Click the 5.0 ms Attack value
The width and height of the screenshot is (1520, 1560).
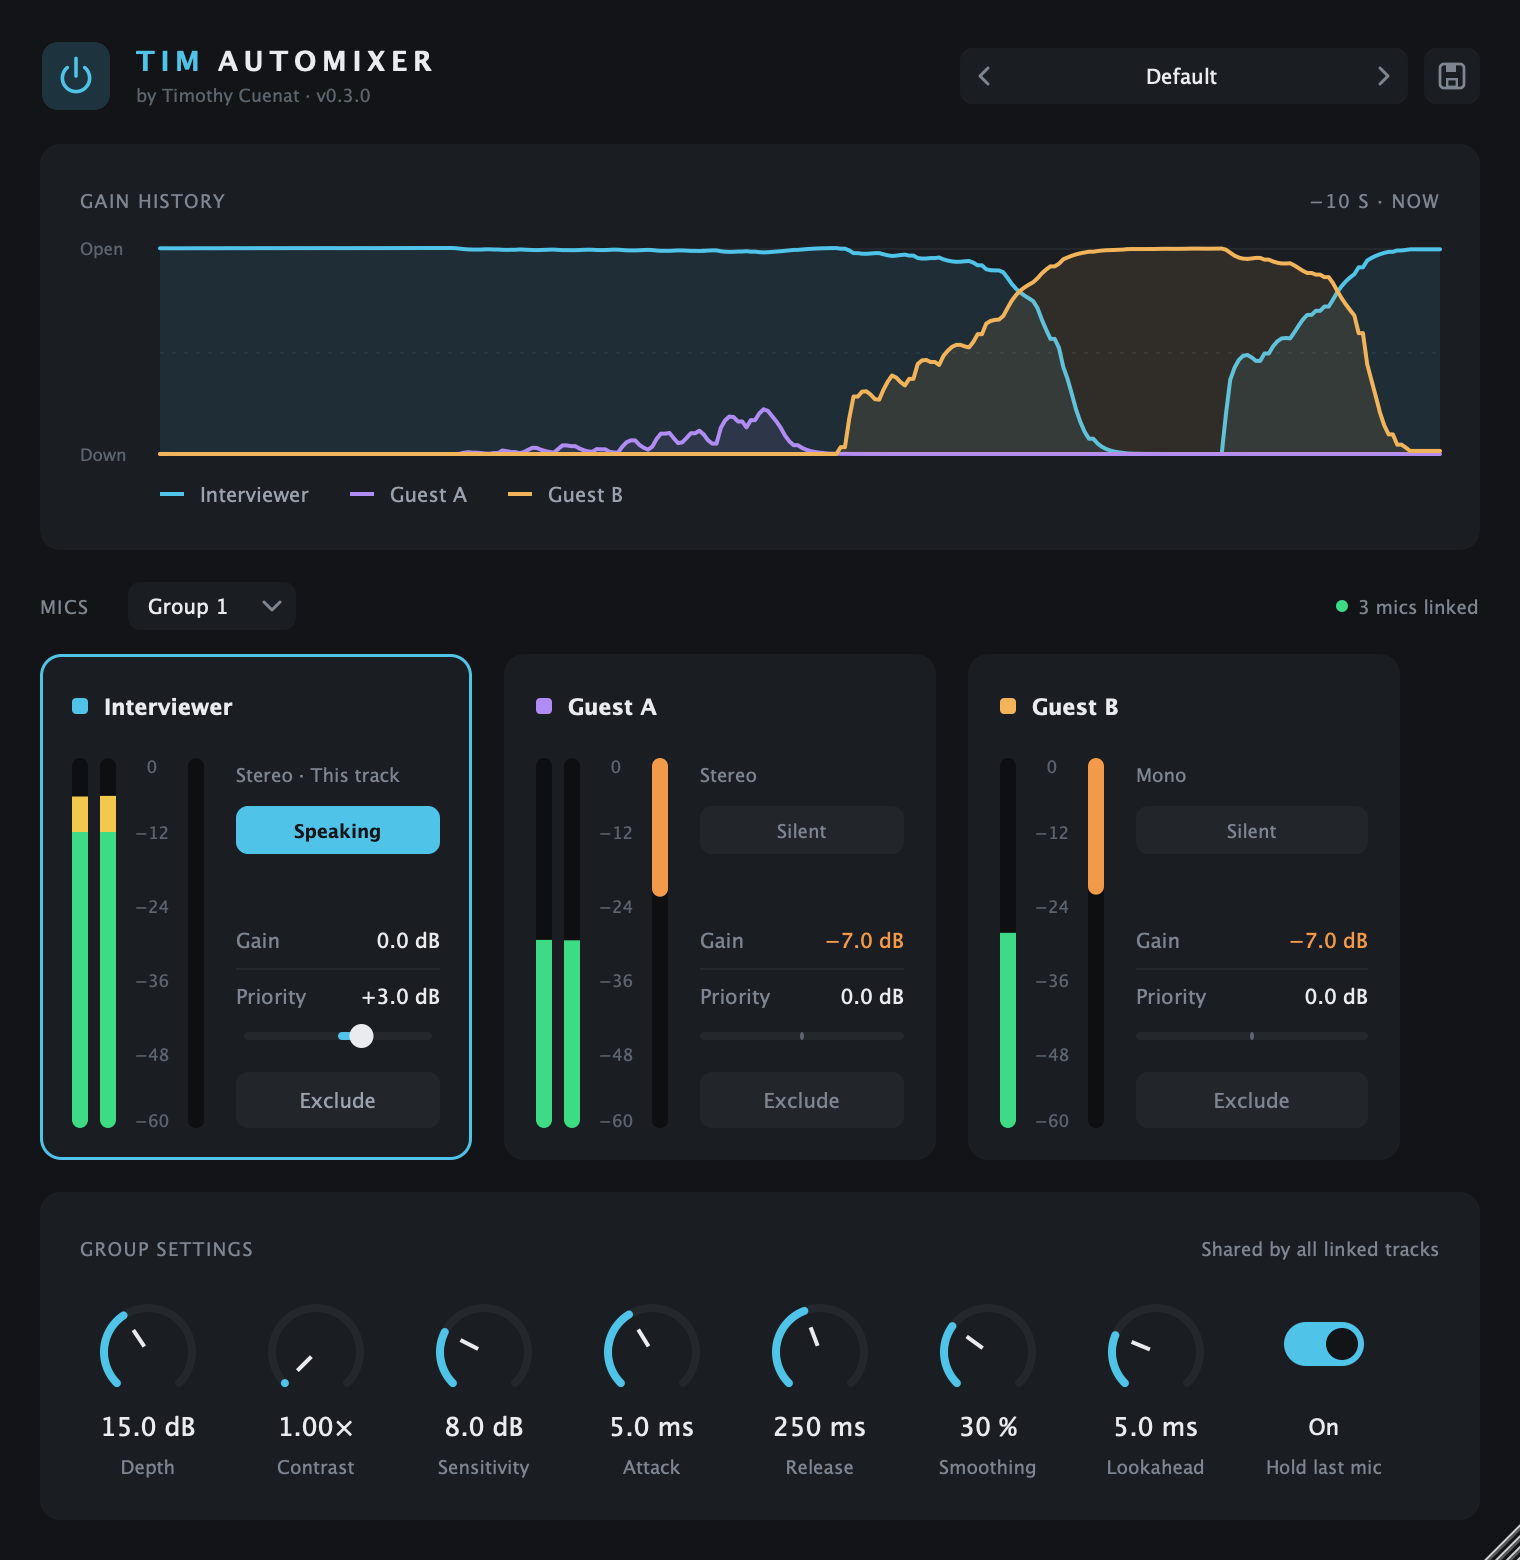pyautogui.click(x=652, y=1427)
